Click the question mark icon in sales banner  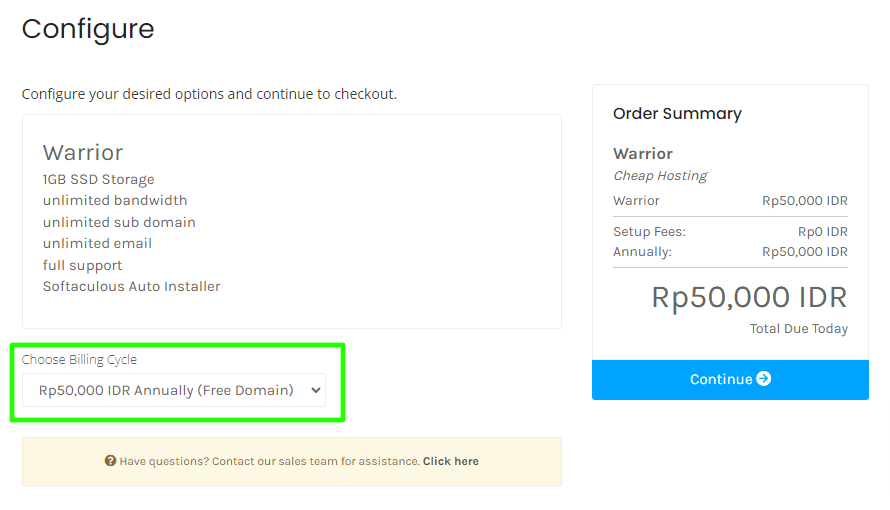pyautogui.click(x=110, y=461)
